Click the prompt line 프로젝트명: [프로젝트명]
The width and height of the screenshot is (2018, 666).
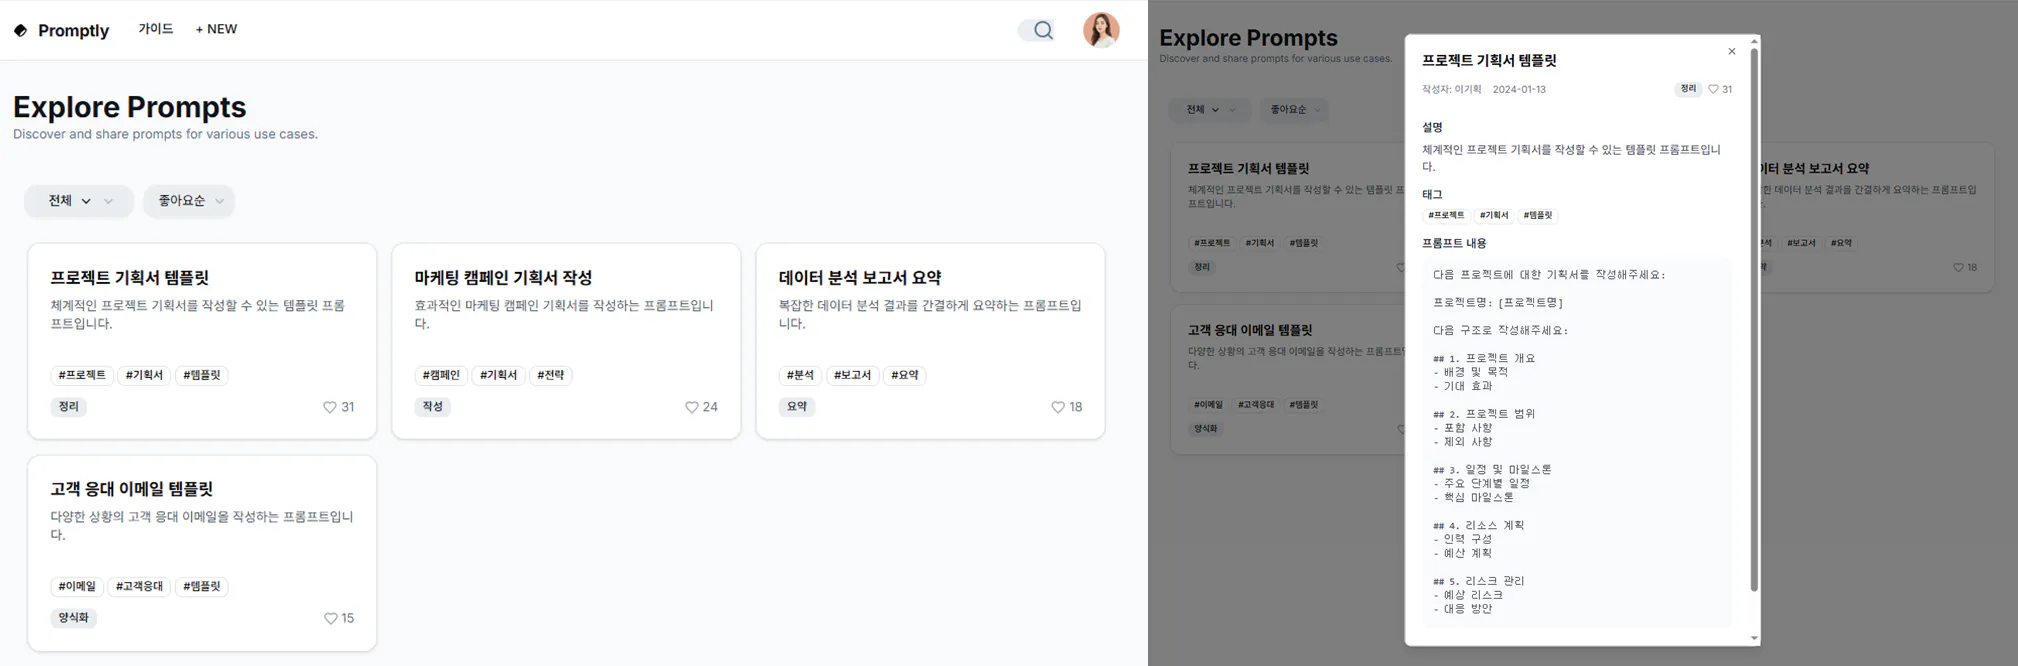[x=1498, y=302]
